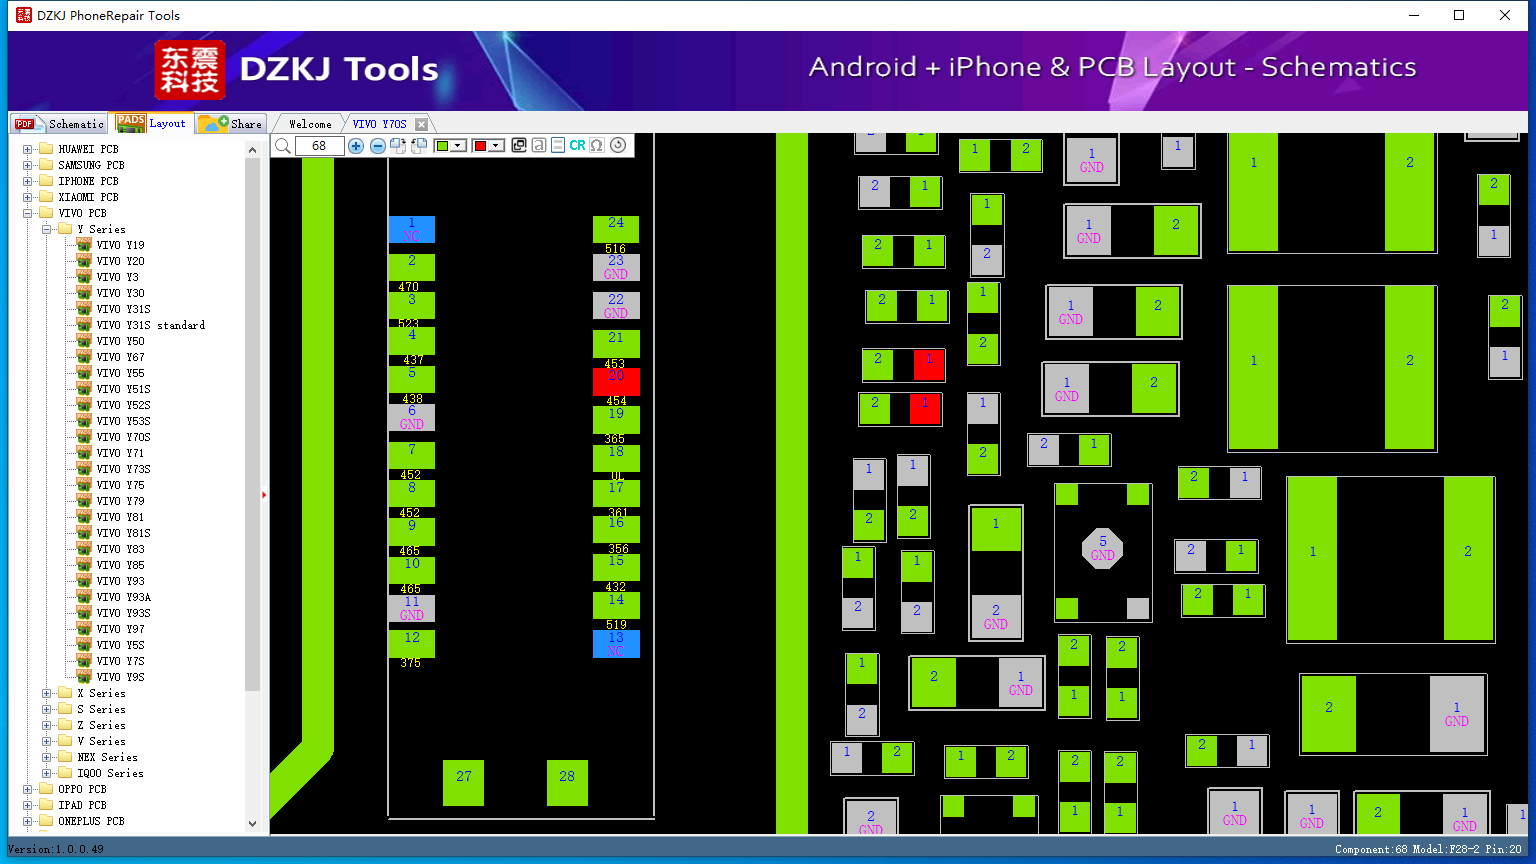Image resolution: width=1536 pixels, height=864 pixels.
Task: Click the blue NC pad of pin 13
Action: (616, 644)
